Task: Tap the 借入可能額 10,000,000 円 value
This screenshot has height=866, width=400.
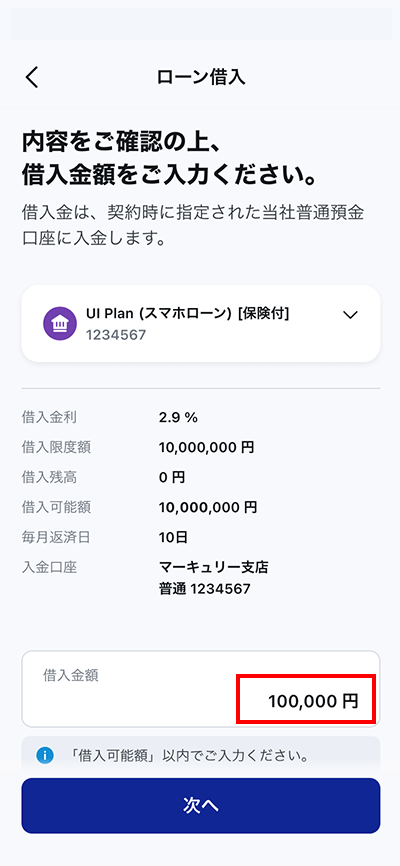Action: (208, 507)
